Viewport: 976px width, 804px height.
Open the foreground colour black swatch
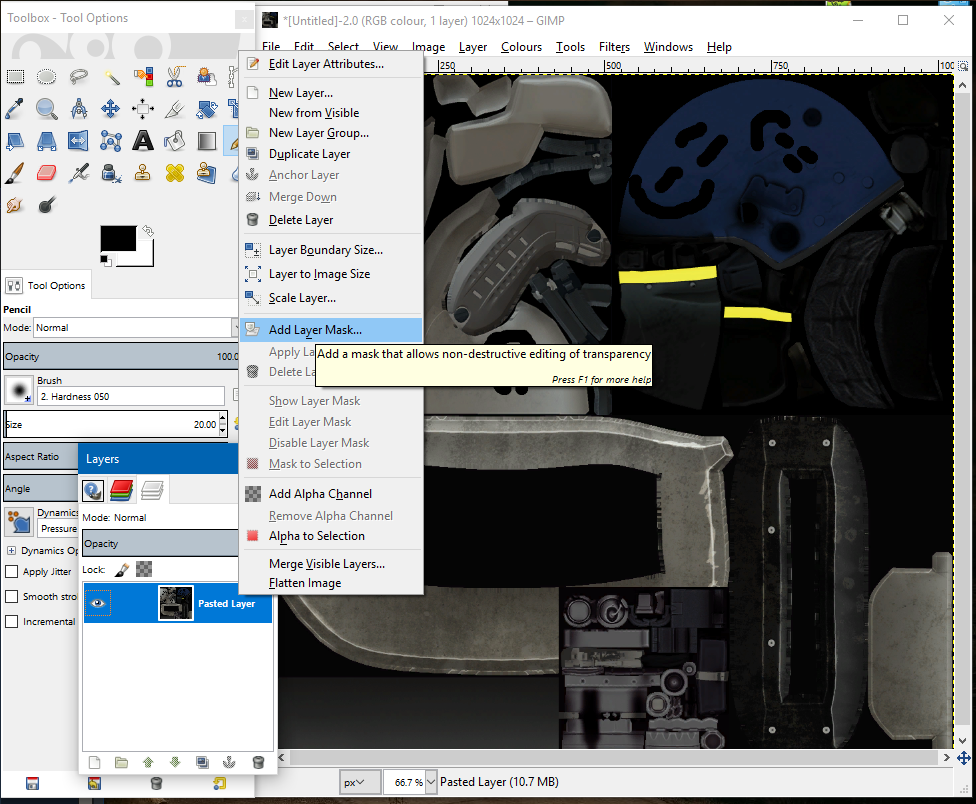pyautogui.click(x=118, y=238)
